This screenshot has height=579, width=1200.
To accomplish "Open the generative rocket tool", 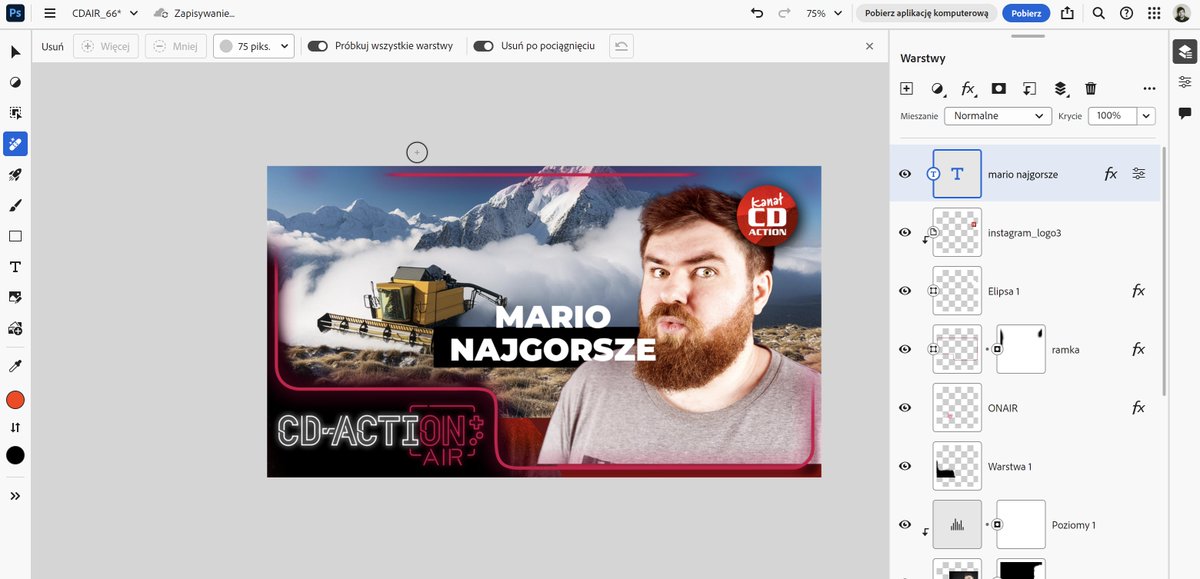I will point(15,175).
